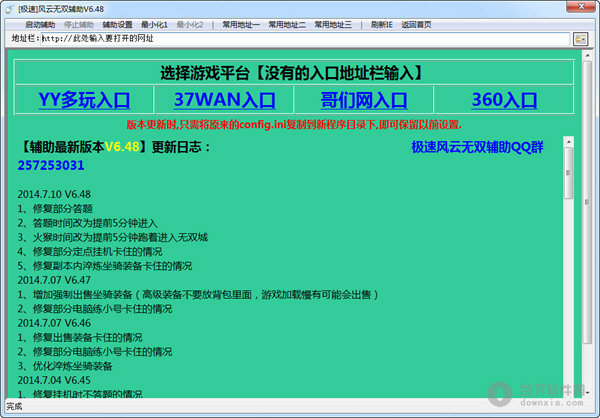600x418 pixels.
Task: Open the YY多玩入口 link
Action: 84,100
